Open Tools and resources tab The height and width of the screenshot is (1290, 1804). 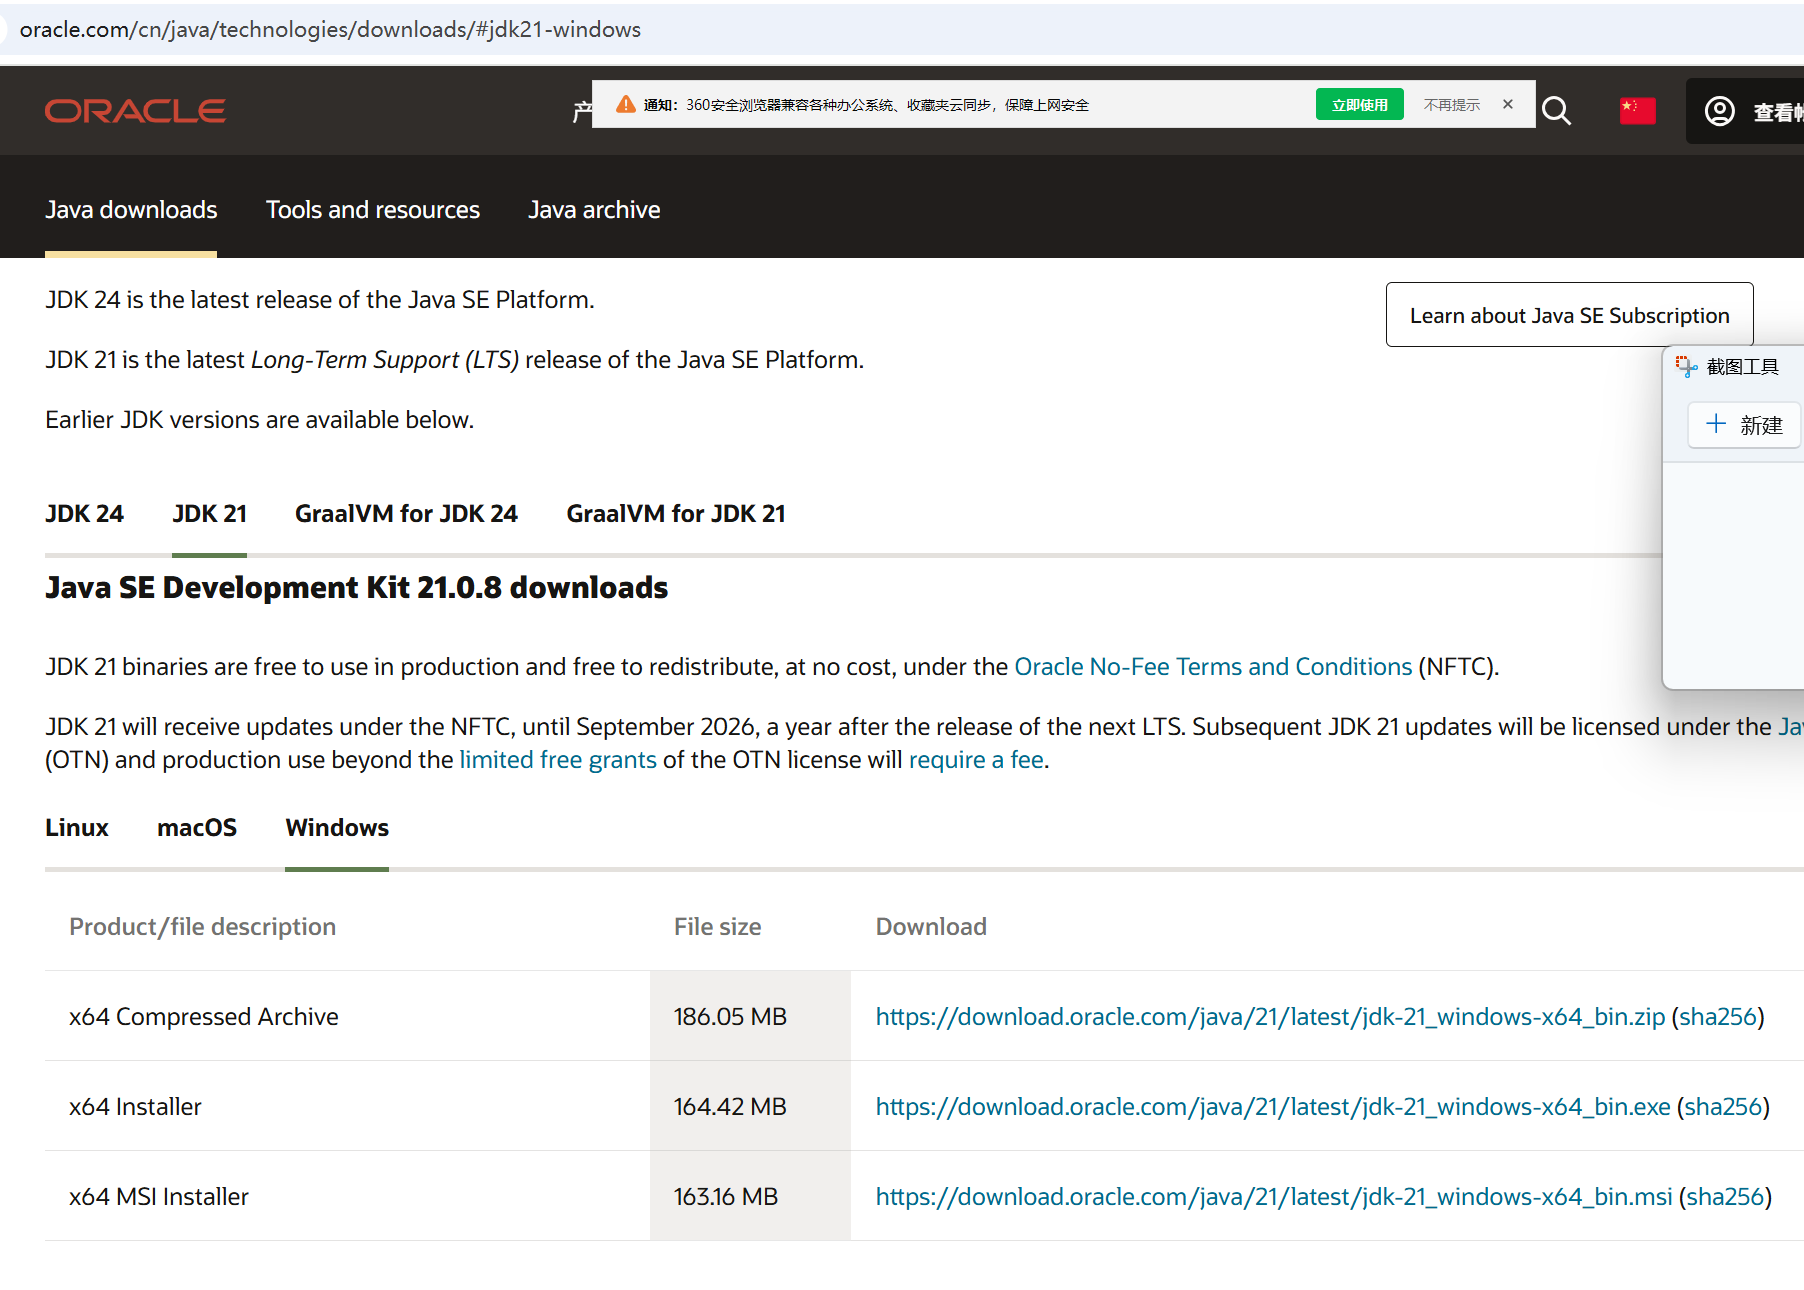click(373, 209)
